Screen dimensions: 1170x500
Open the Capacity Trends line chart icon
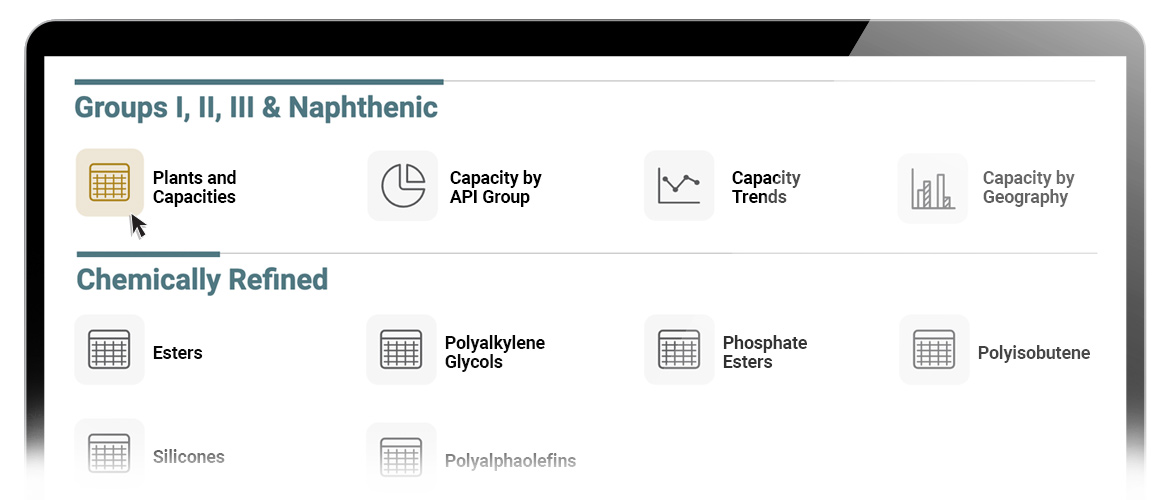coord(679,186)
